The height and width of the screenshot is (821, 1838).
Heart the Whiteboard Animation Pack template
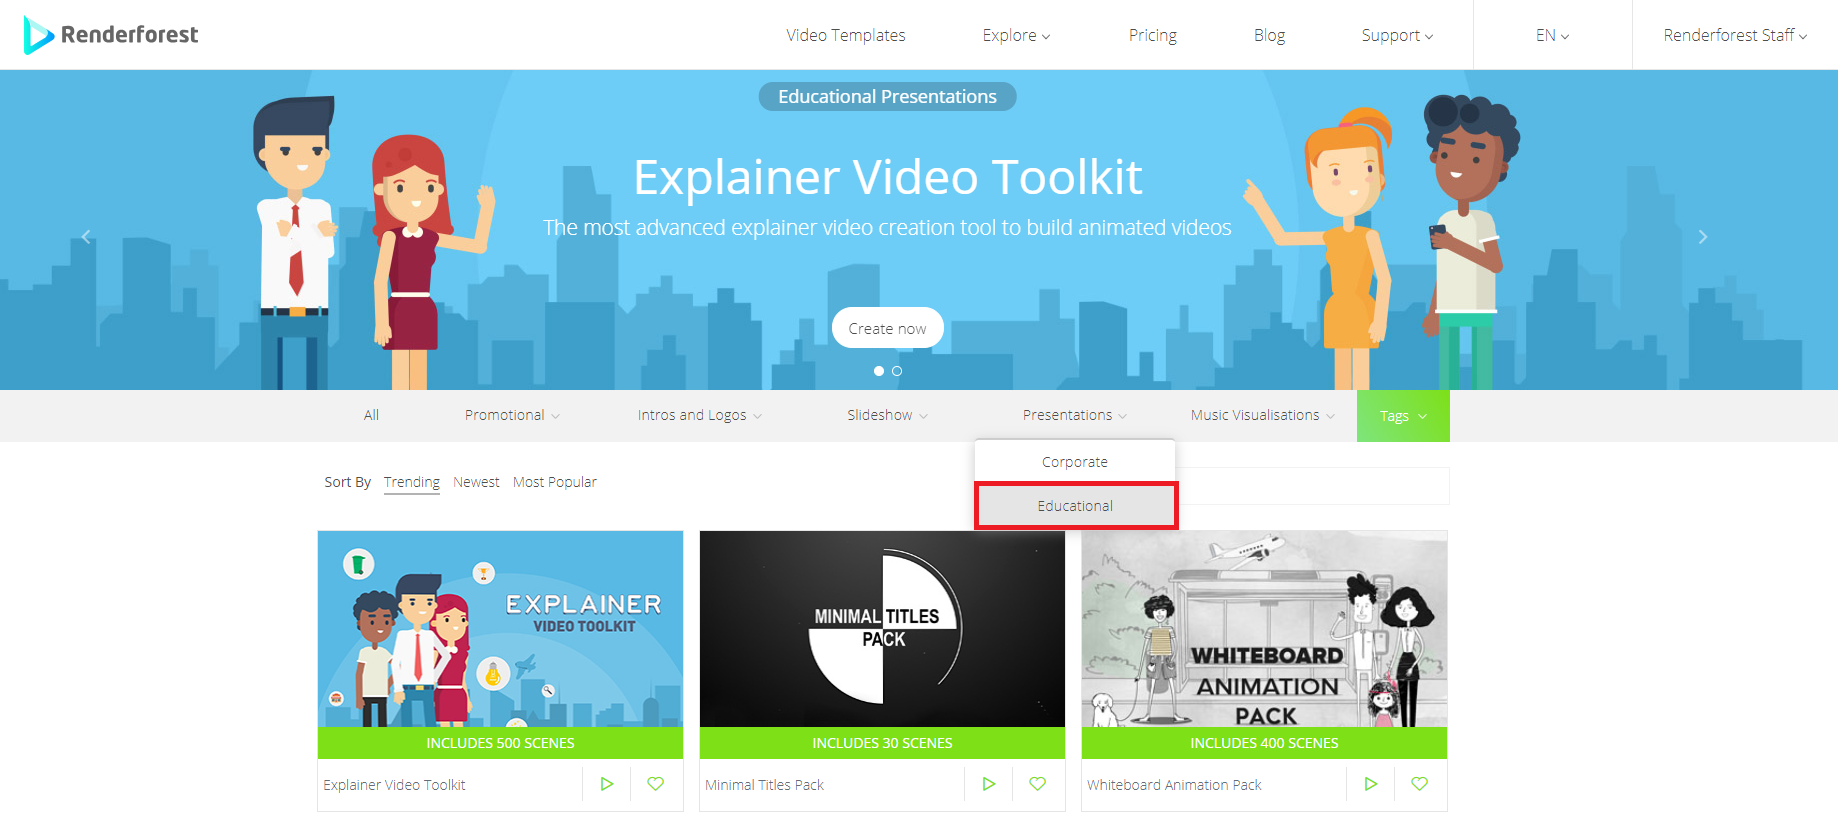1420,784
